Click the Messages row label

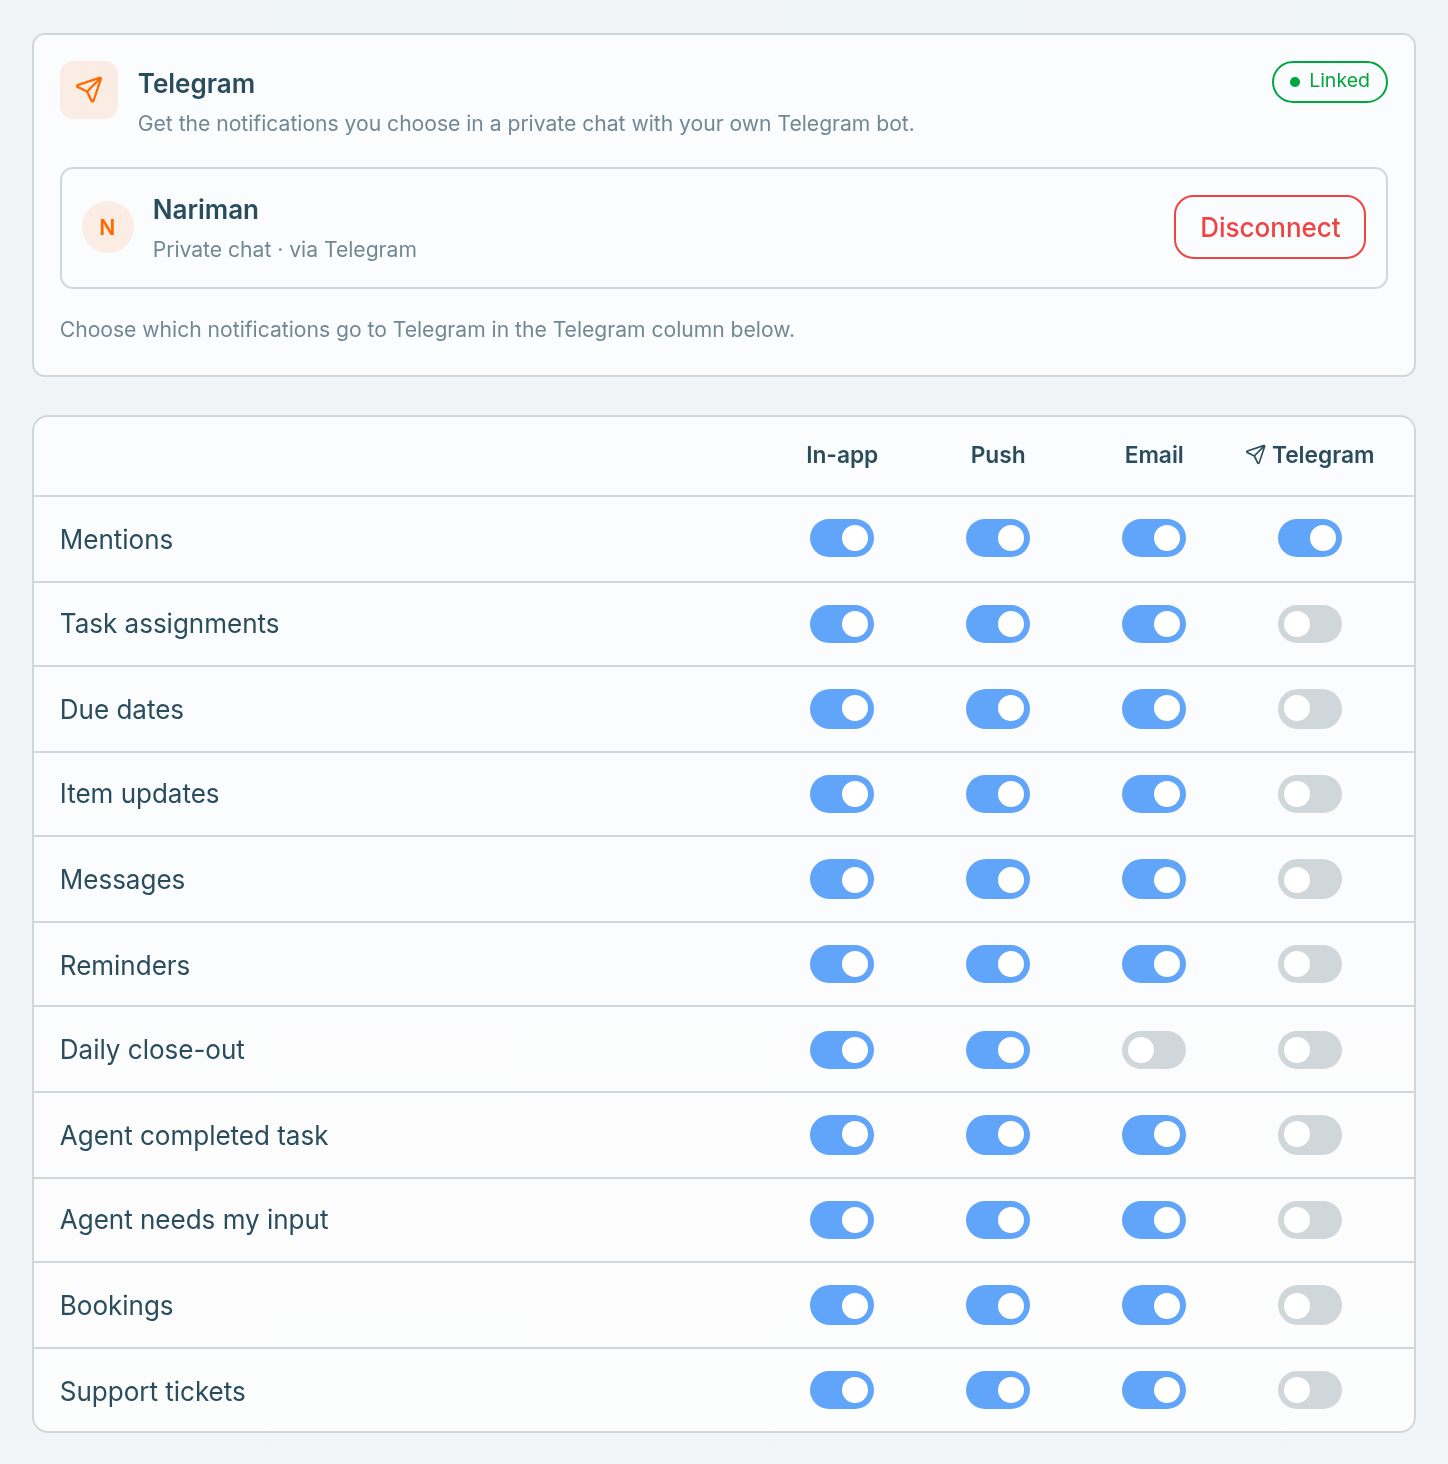click(123, 880)
